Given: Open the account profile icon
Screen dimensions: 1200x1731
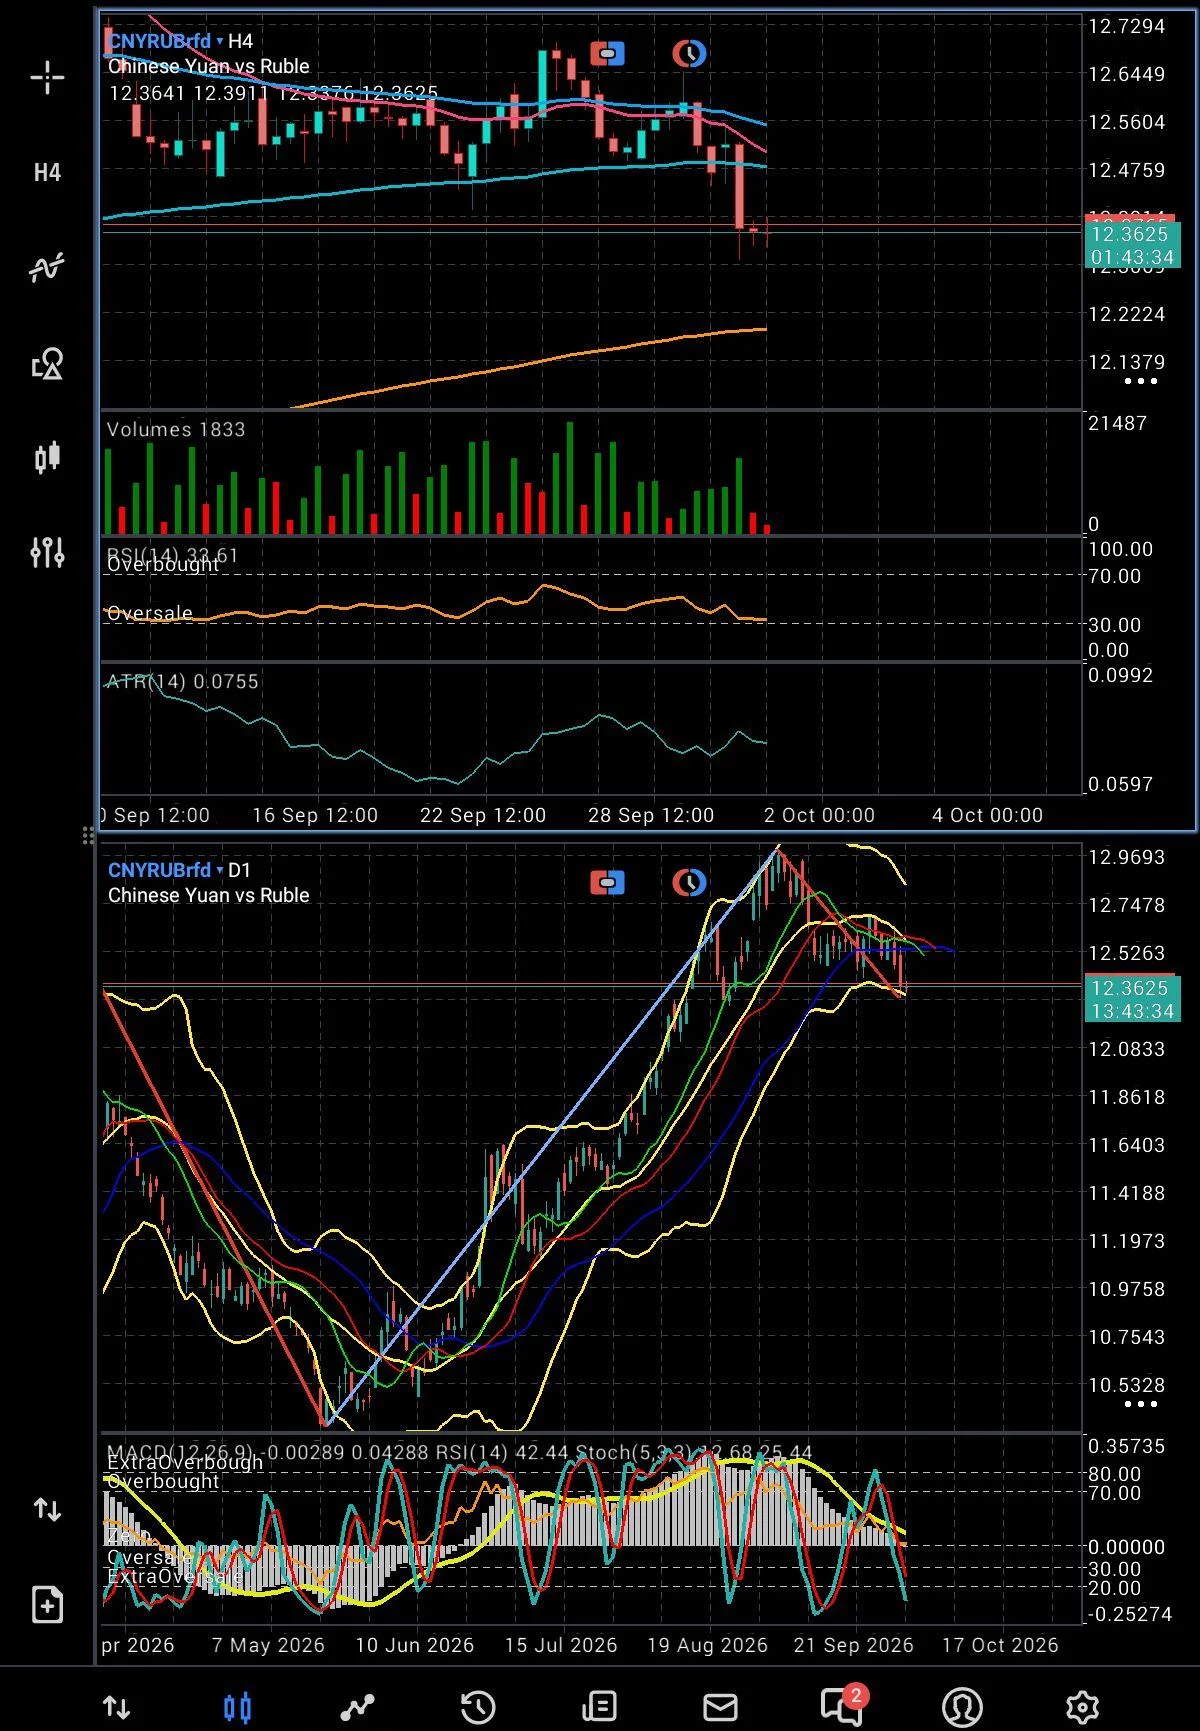Looking at the screenshot, I should 962,1707.
